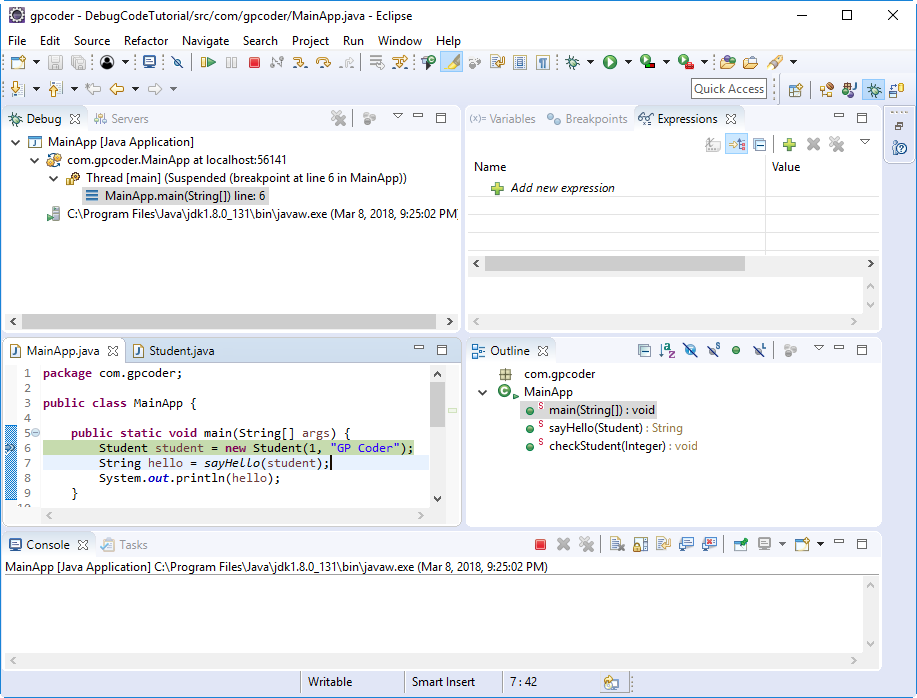Collapse the Thread [main] node
Screen dimensions: 917x698
click(x=53, y=178)
